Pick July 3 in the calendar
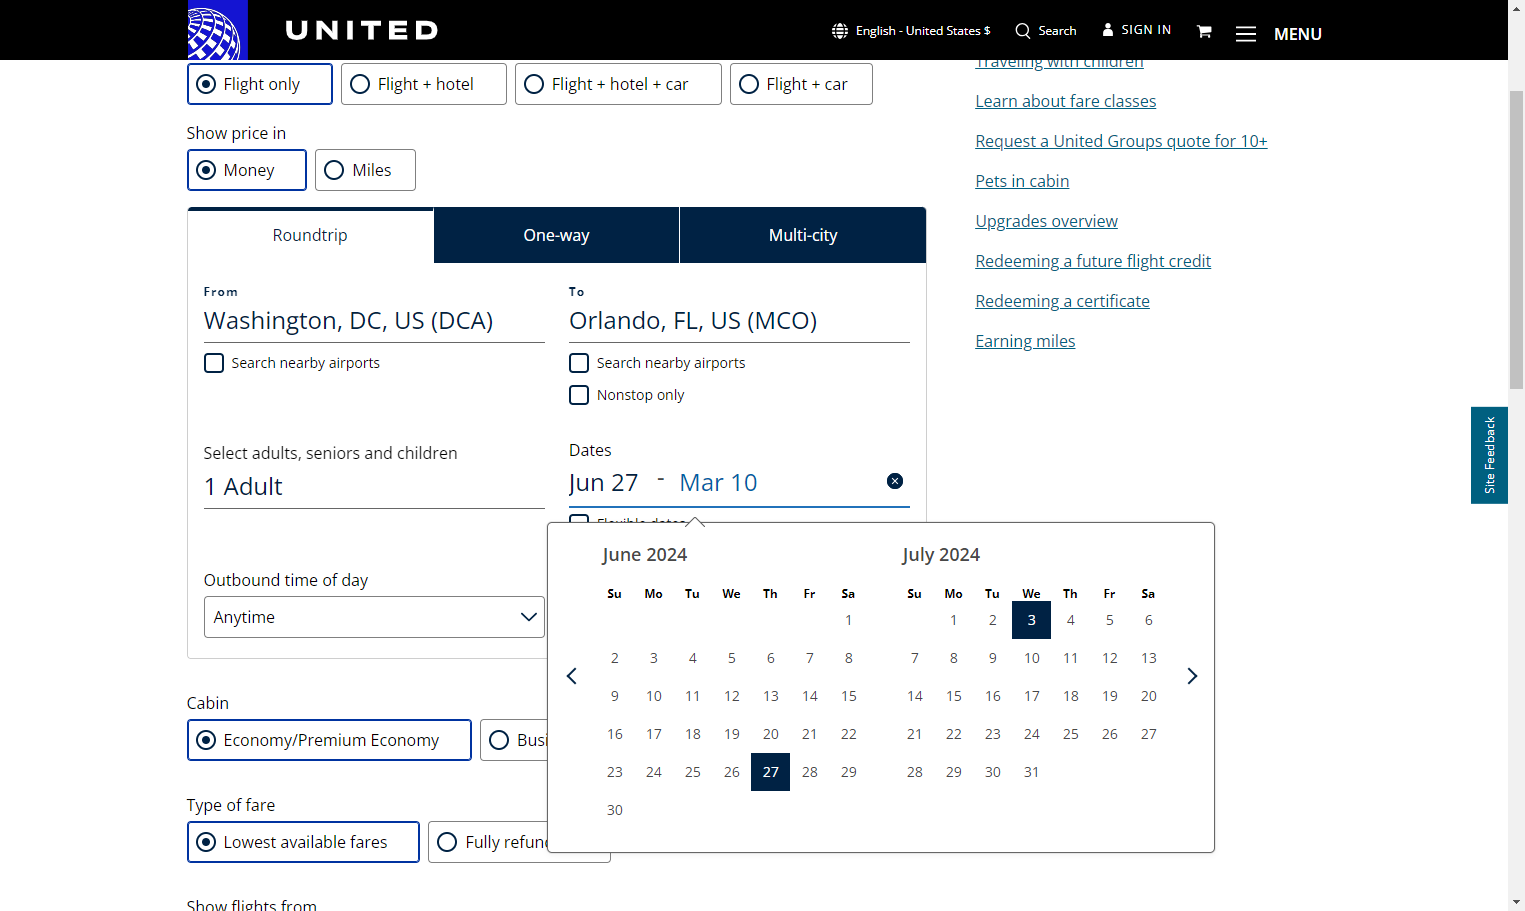Screen dimensions: 1525x911 point(1031,620)
